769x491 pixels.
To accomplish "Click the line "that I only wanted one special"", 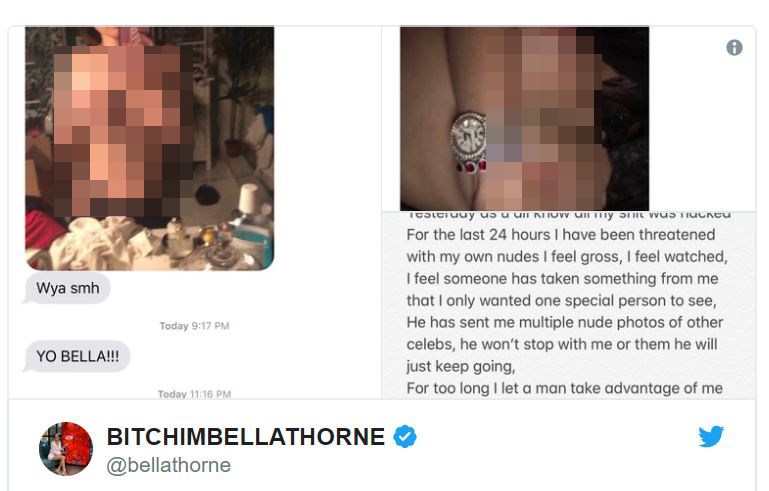I will click(x=562, y=300).
